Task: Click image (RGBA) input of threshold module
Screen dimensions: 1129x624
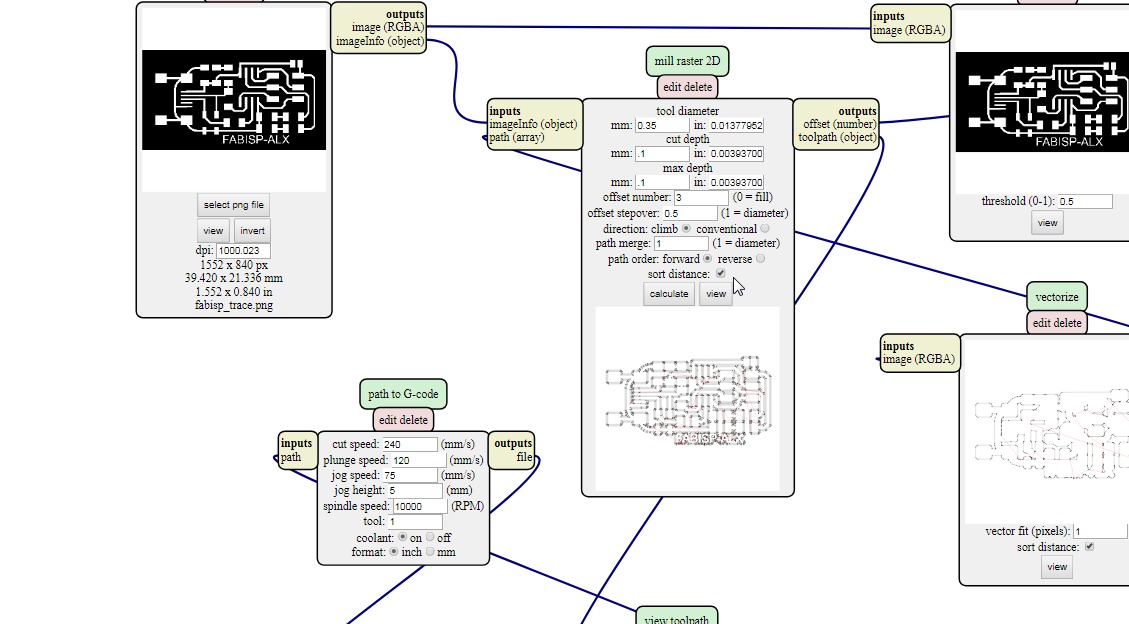Action: pyautogui.click(x=909, y=30)
